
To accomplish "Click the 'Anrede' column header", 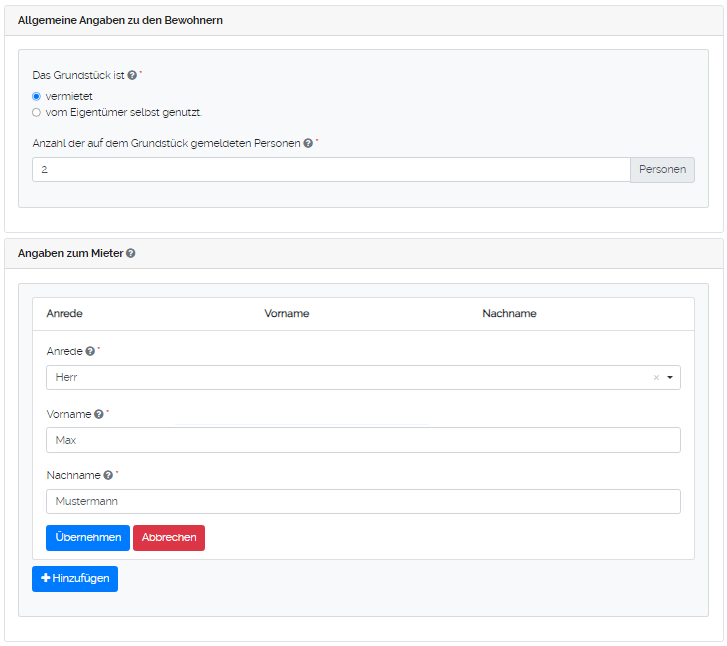I will [x=64, y=314].
